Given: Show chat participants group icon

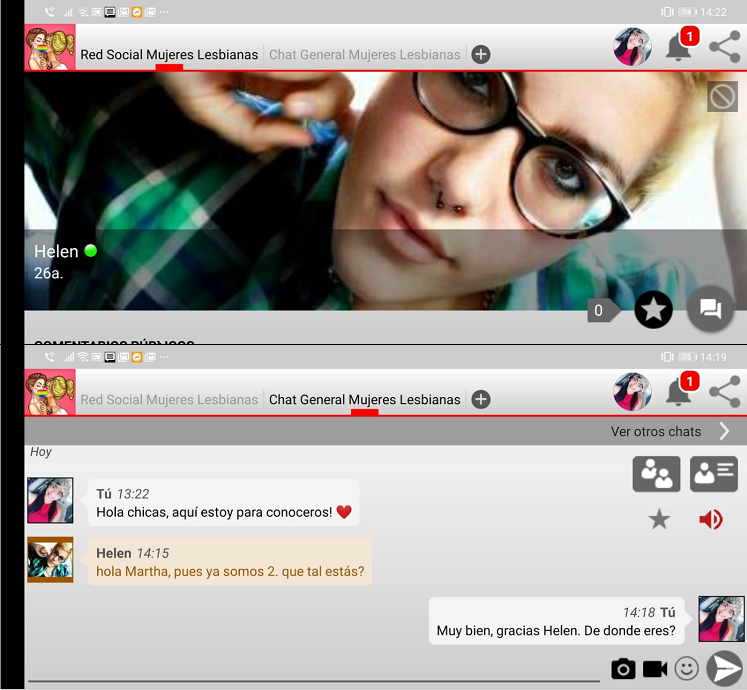Looking at the screenshot, I should 656,474.
